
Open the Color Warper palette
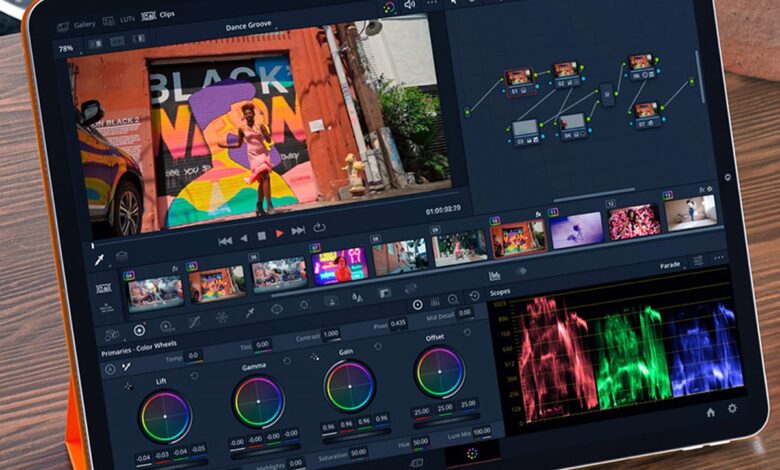coord(222,317)
